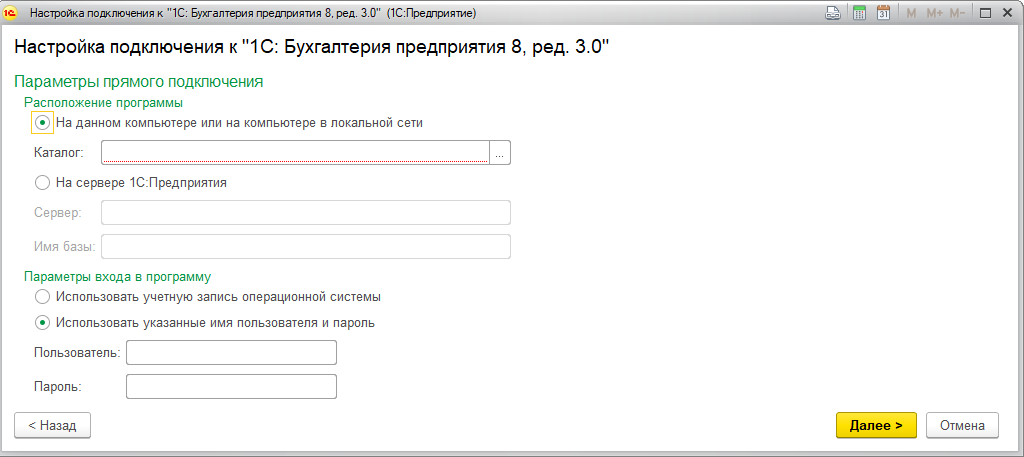Click into the Пользователь text field

coord(231,353)
